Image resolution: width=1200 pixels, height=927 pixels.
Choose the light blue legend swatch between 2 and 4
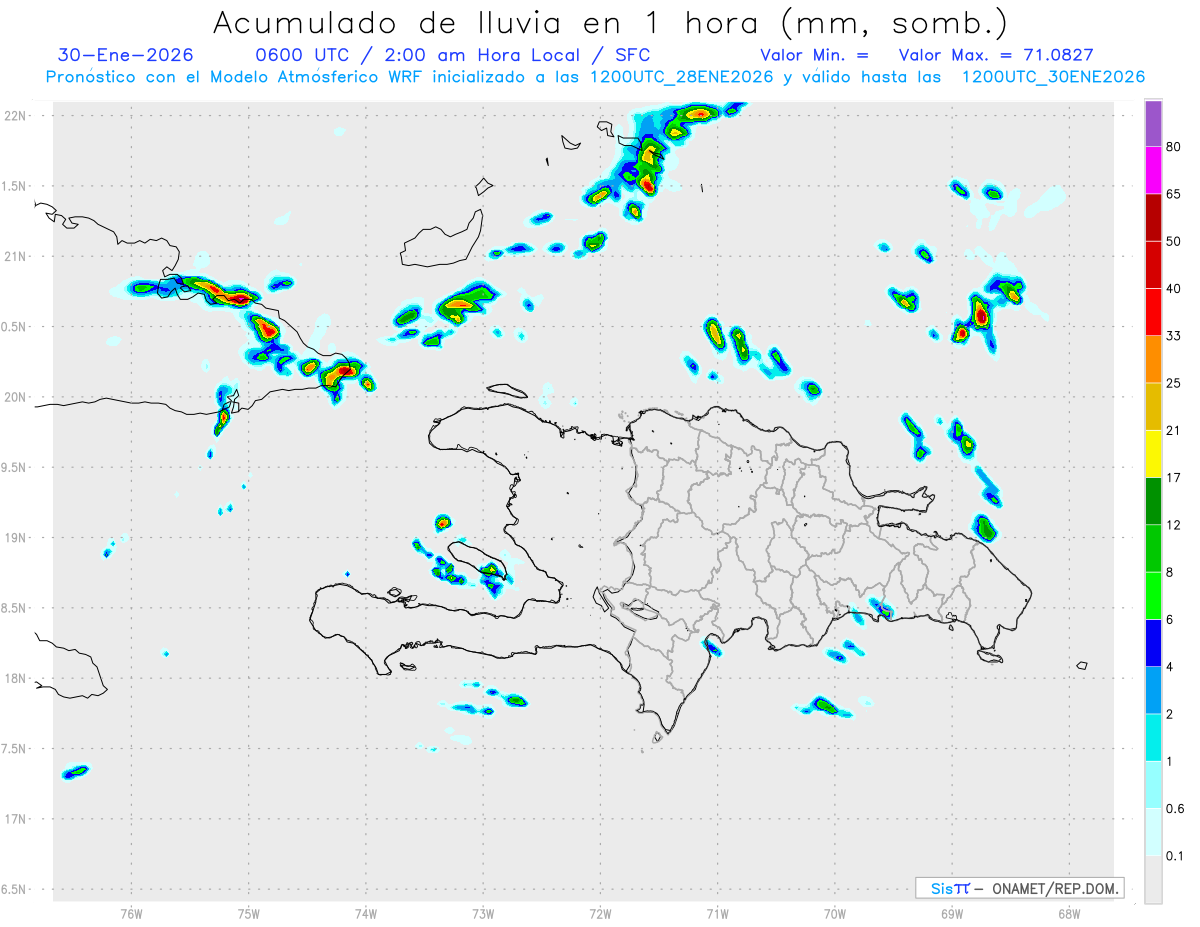(1153, 691)
